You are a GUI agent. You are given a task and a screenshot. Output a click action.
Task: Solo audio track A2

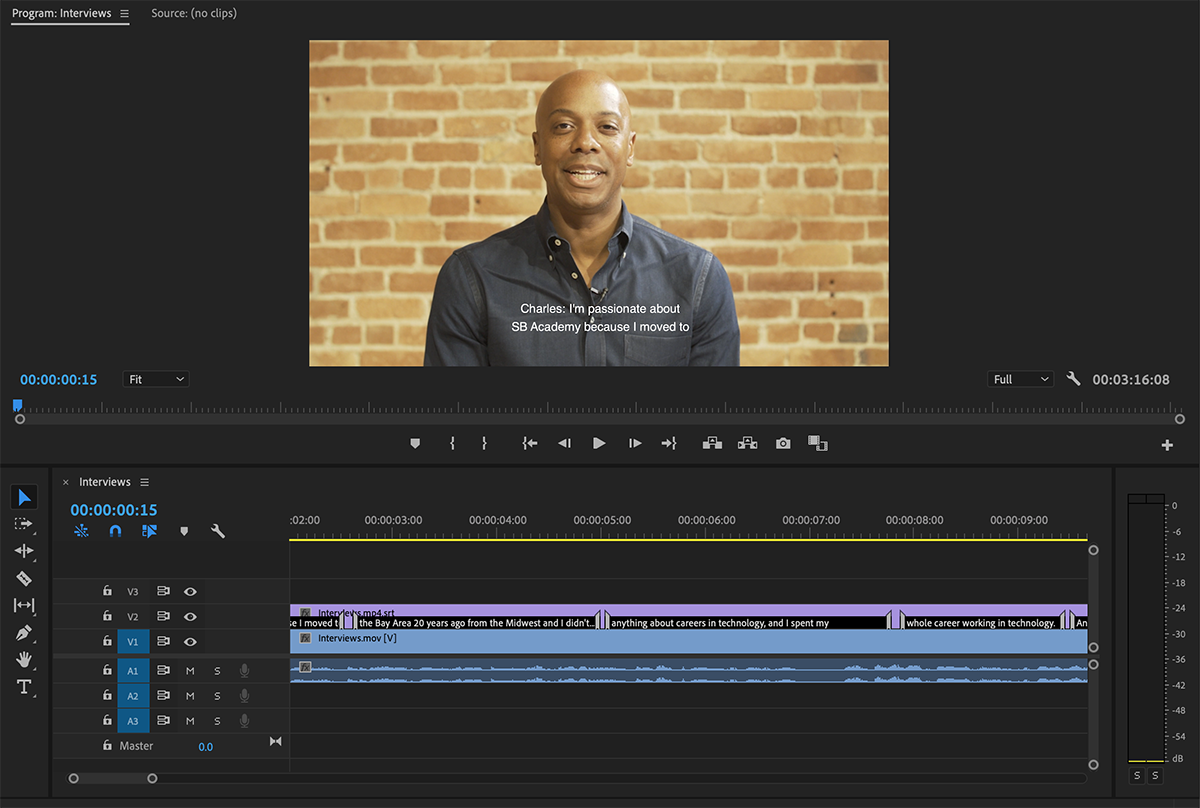coord(217,695)
